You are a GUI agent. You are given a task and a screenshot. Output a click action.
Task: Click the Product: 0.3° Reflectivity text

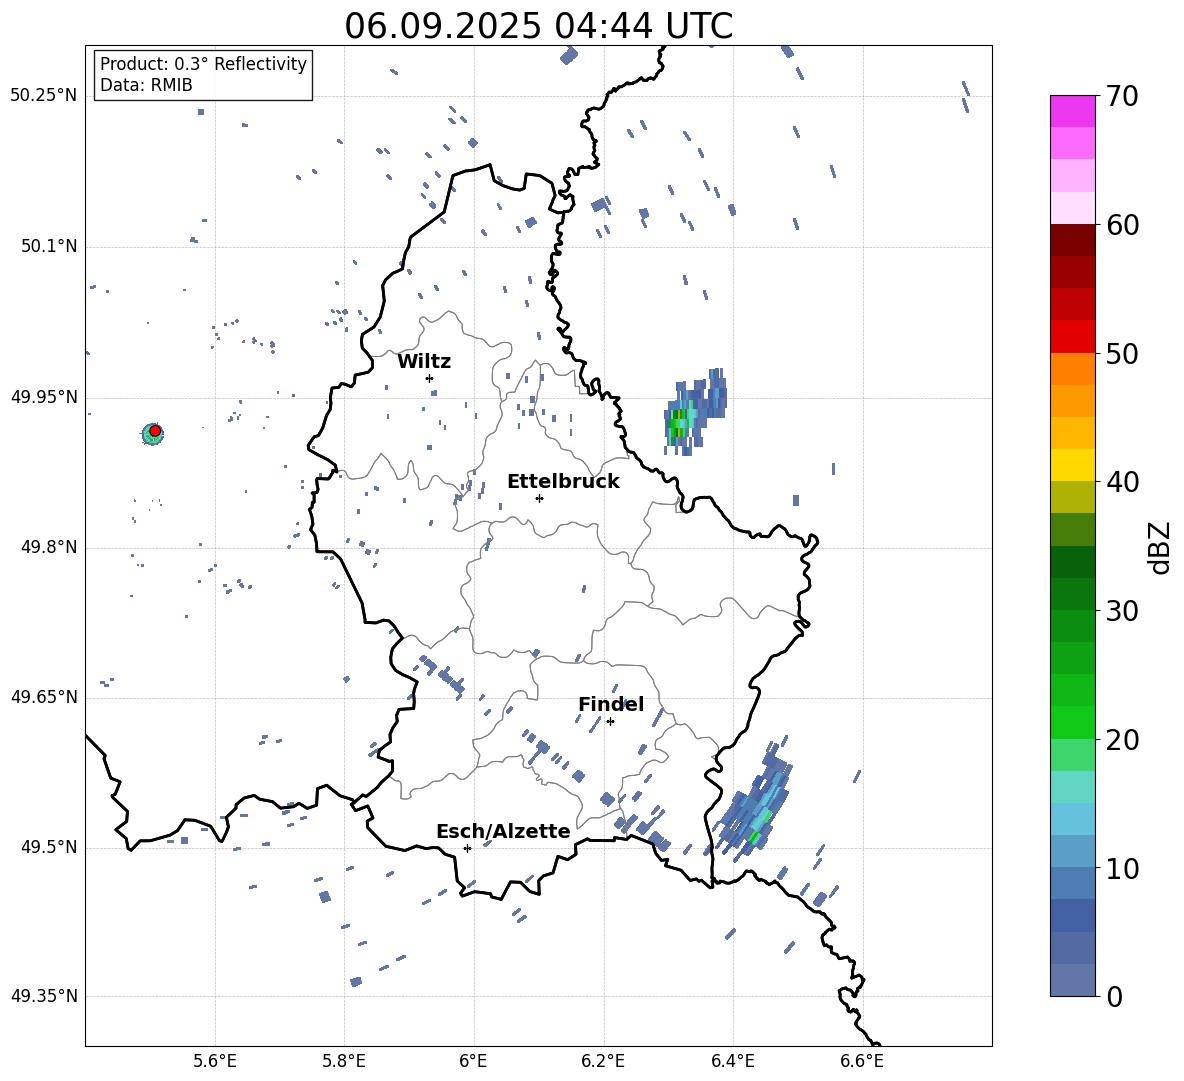click(x=203, y=64)
